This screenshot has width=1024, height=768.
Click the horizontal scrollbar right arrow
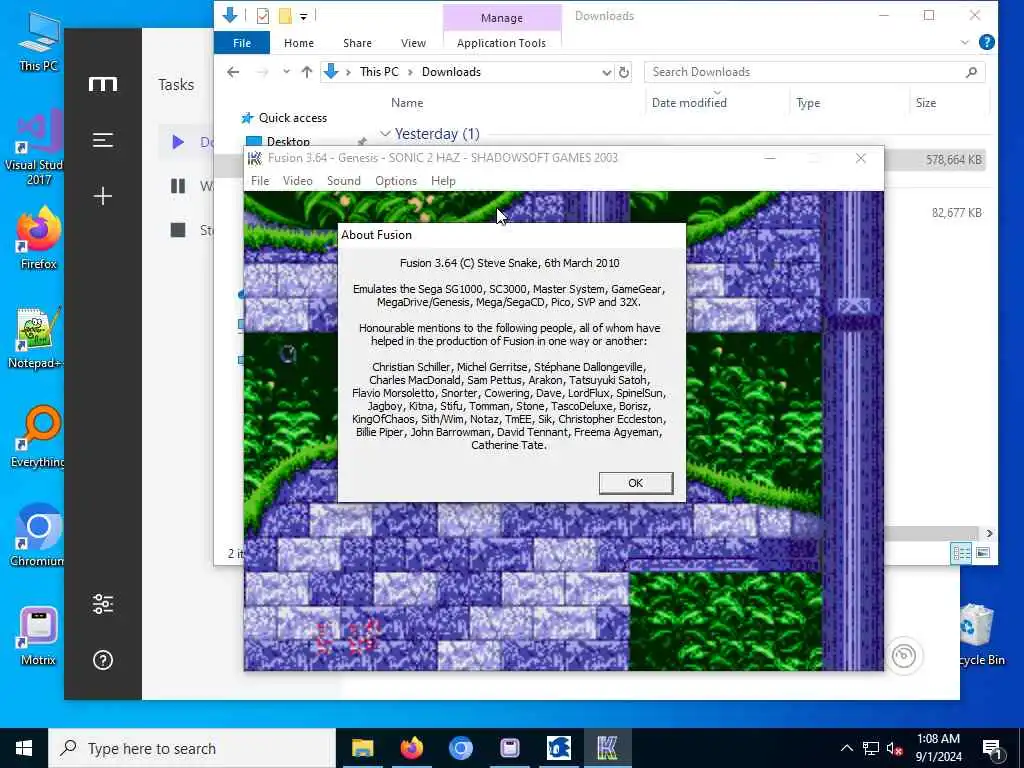click(989, 534)
